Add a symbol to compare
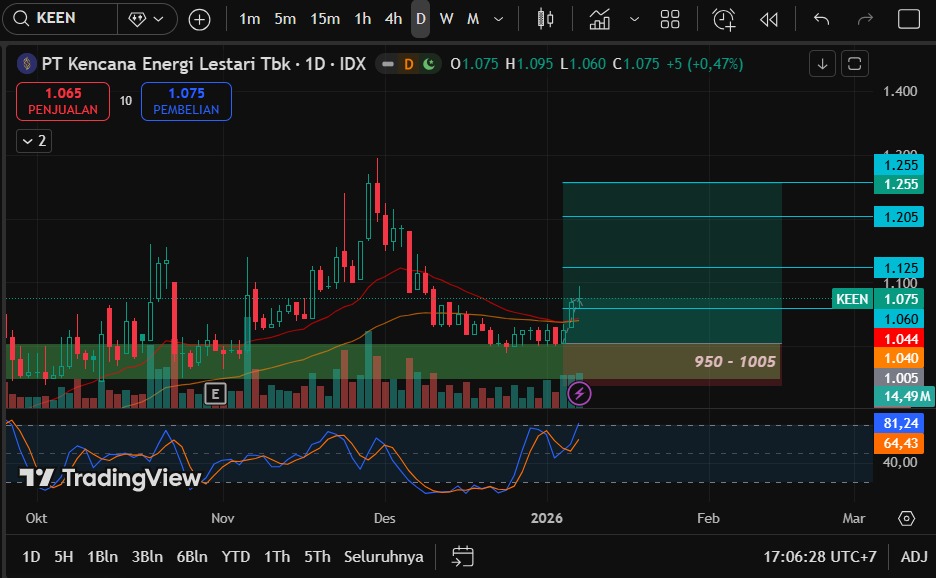This screenshot has height=578, width=936. 200,19
